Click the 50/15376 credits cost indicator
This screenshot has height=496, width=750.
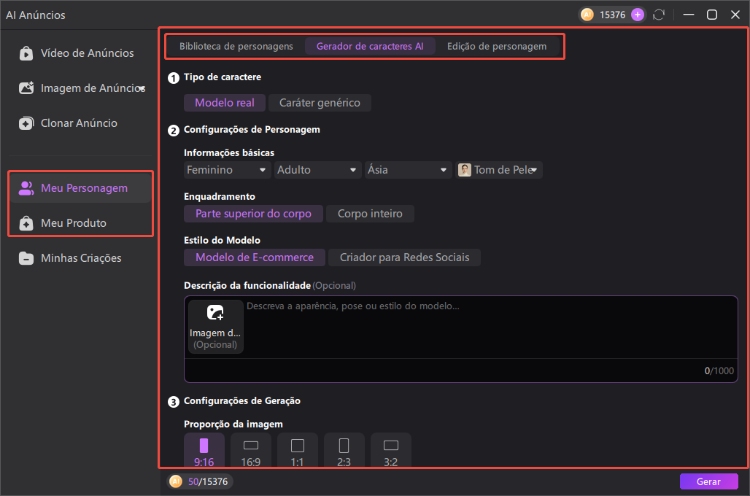(200, 482)
